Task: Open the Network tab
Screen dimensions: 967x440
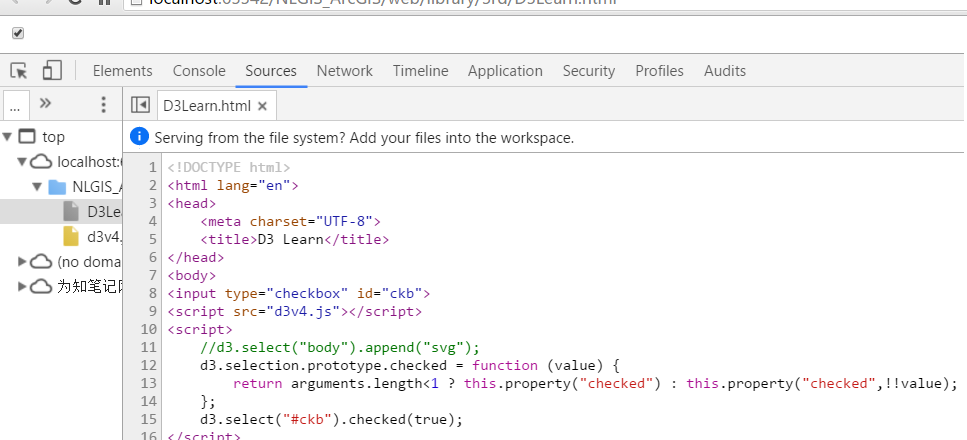Action: (x=345, y=71)
